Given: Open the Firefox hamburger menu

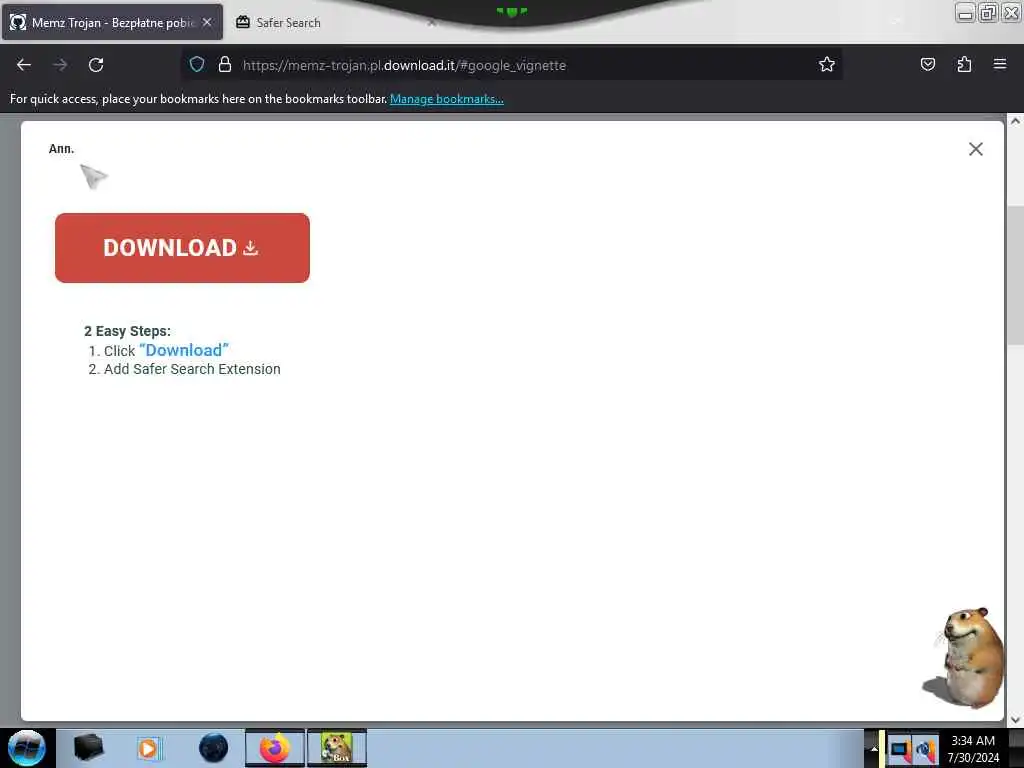Looking at the screenshot, I should point(1000,64).
